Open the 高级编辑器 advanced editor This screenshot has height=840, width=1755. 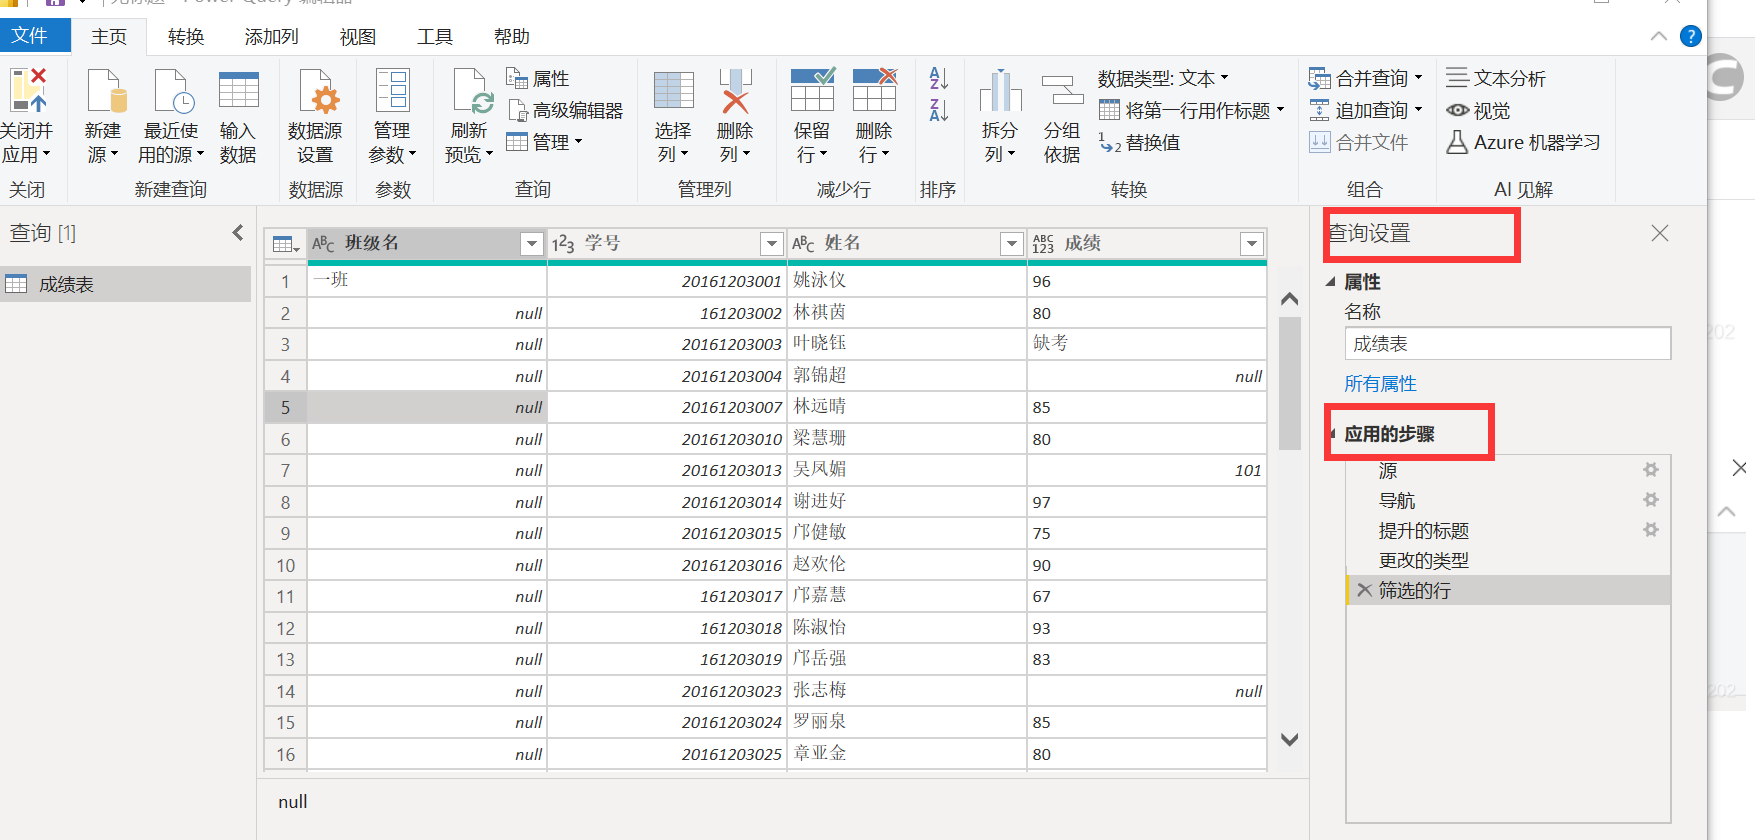point(565,110)
